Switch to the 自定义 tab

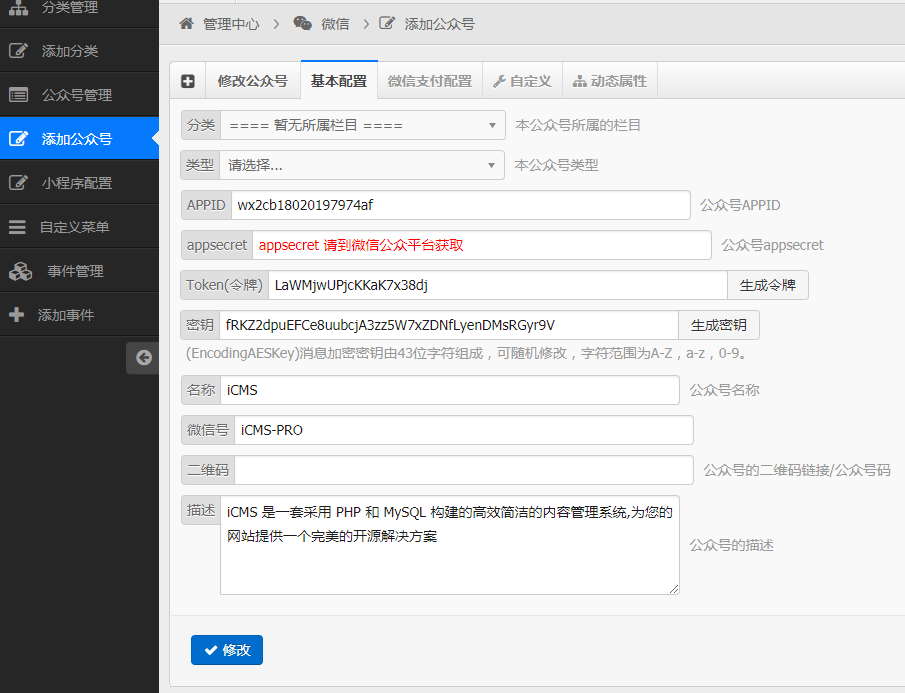coord(522,81)
